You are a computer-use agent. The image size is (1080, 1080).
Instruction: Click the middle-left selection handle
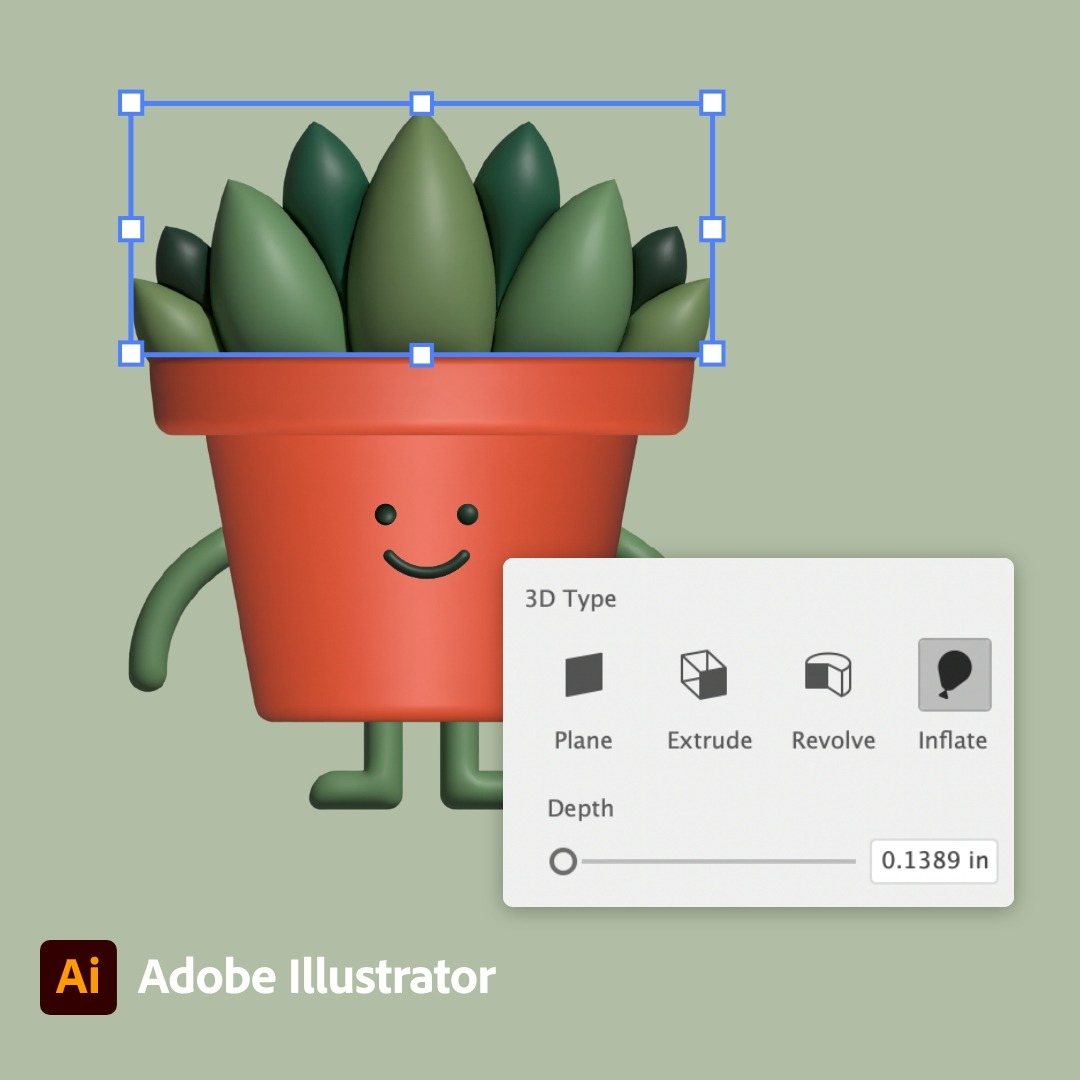point(131,229)
